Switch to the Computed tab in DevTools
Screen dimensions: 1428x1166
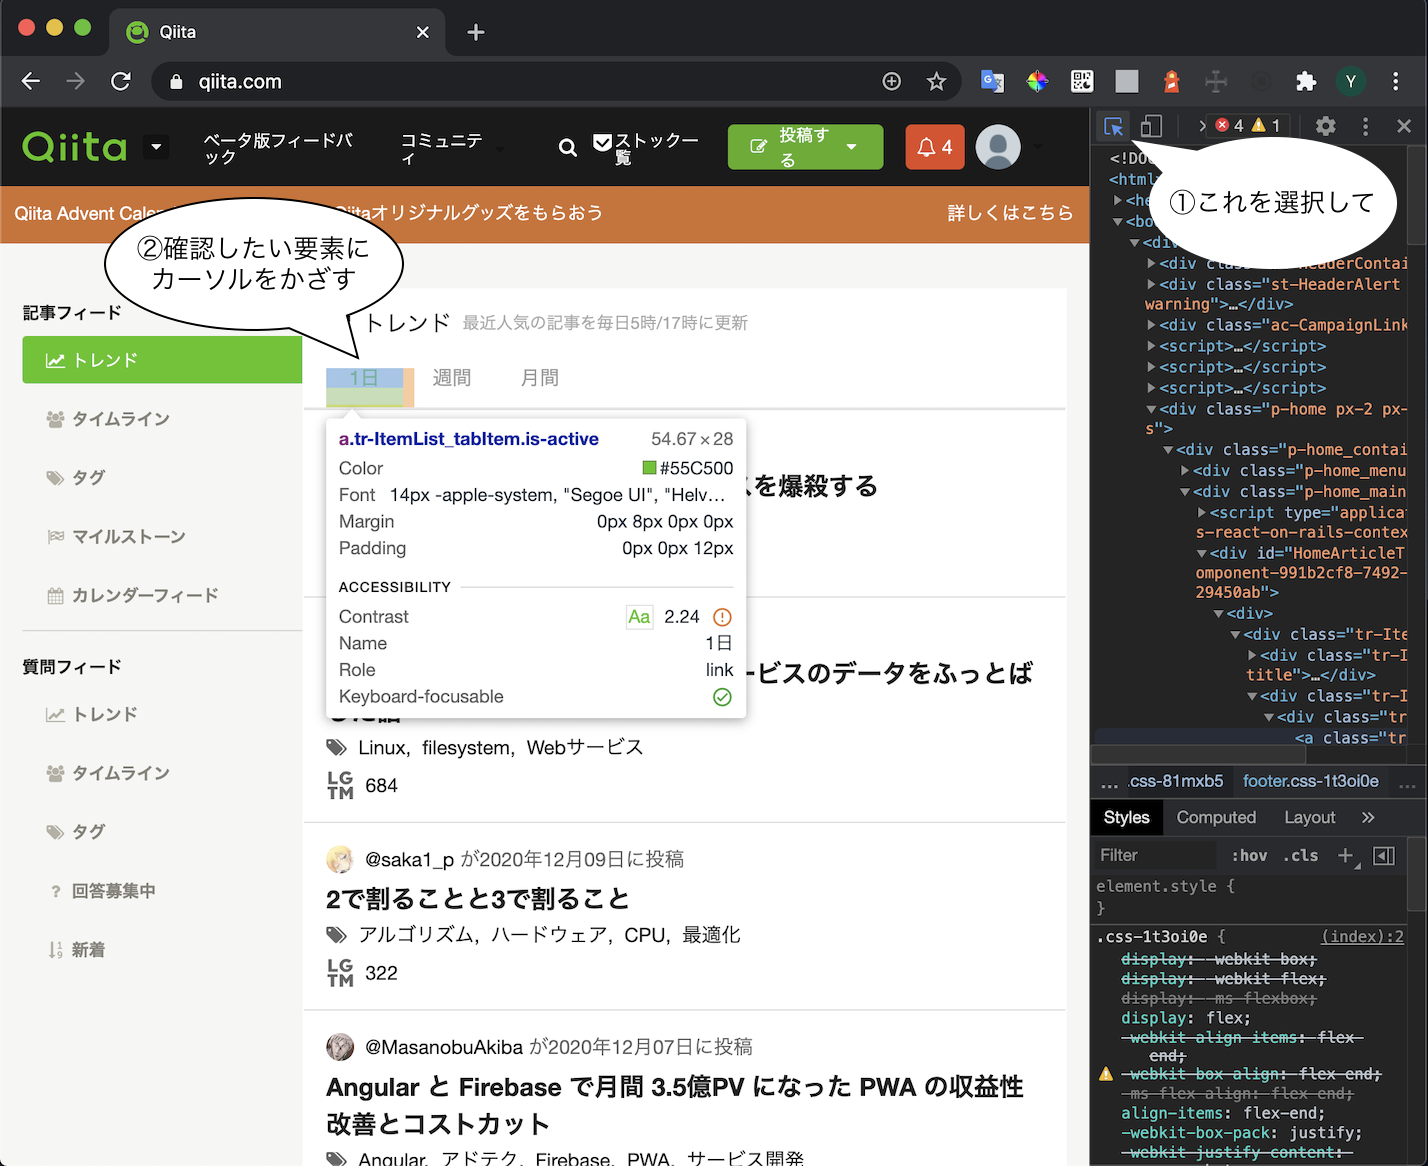[1216, 817]
